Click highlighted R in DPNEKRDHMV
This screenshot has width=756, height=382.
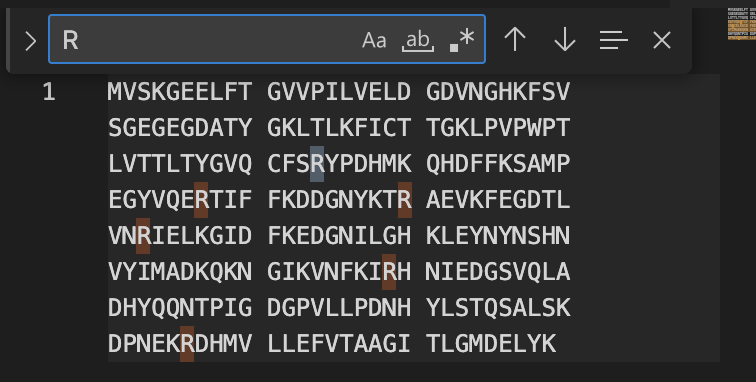(187, 344)
